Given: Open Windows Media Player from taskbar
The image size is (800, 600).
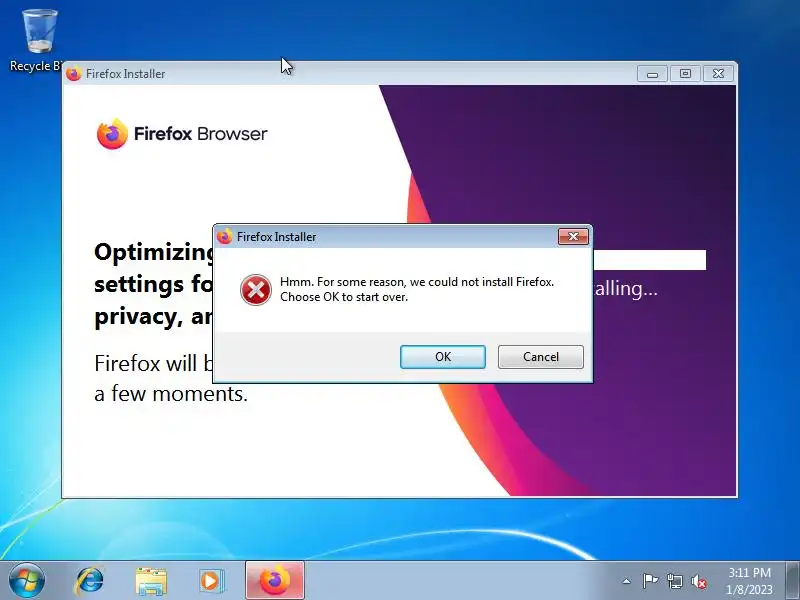Looking at the screenshot, I should (x=211, y=581).
